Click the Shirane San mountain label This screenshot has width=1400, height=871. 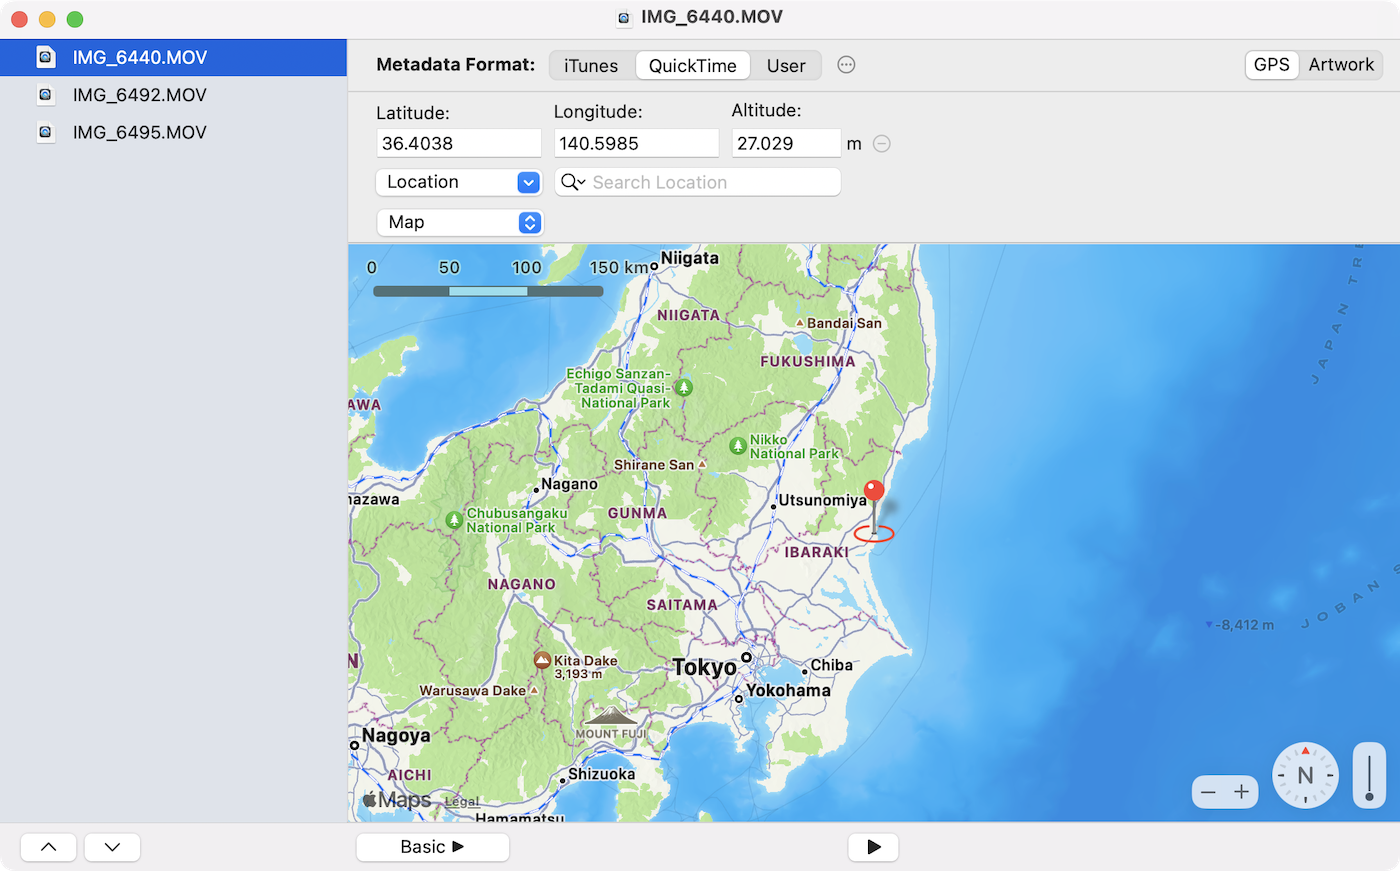pos(654,465)
